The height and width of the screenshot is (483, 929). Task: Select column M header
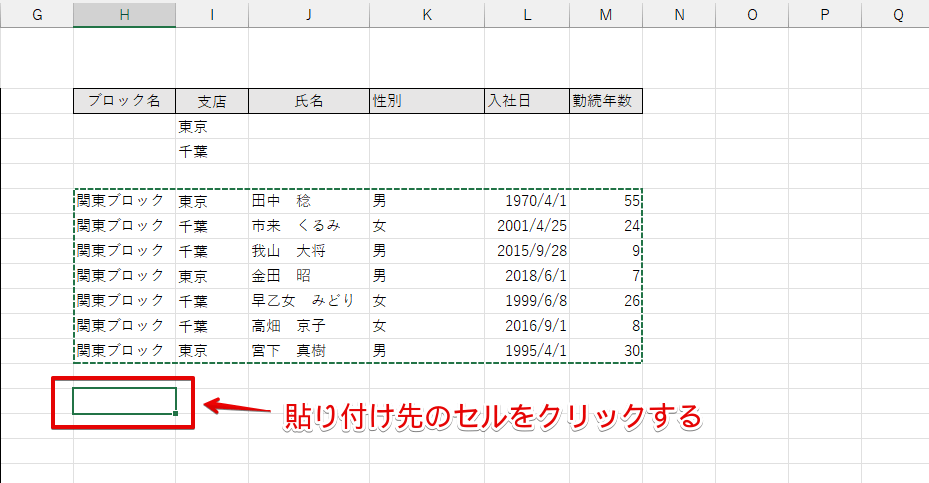(605, 14)
